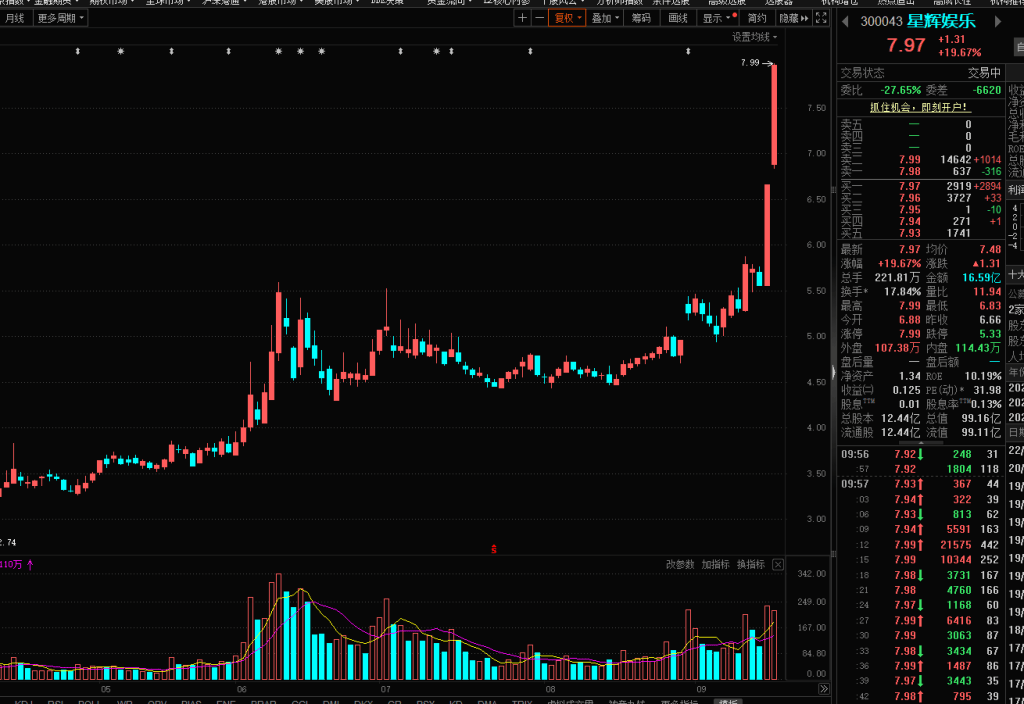The height and width of the screenshot is (704, 1024).
Task: Click the pink up arrow beside 10万
Action: 30,564
